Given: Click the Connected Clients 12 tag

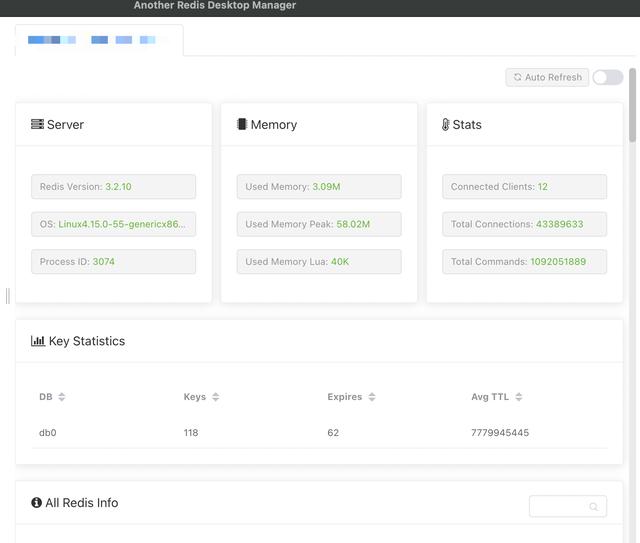Looking at the screenshot, I should 524,187.
